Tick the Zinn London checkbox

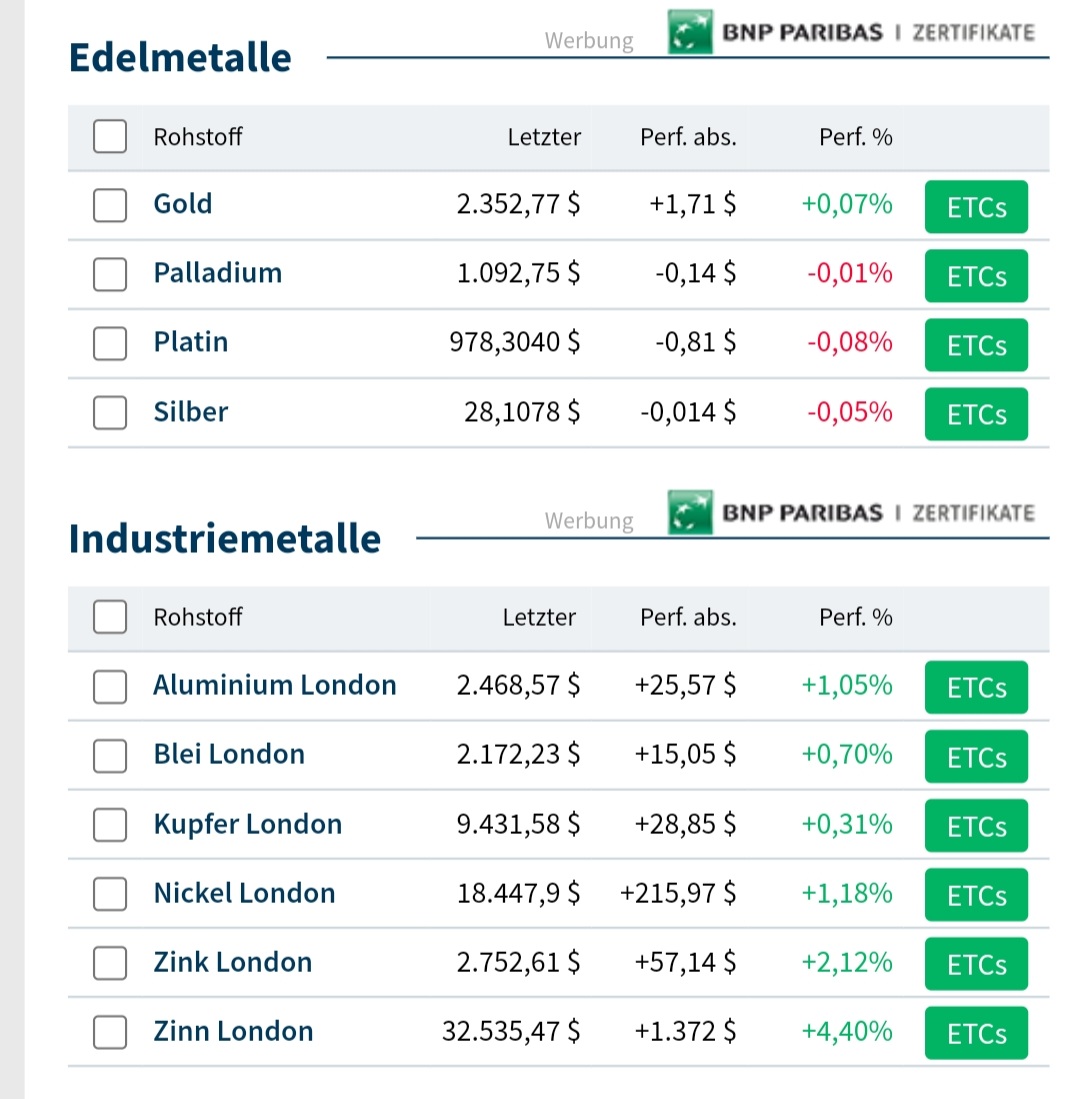[110, 1031]
